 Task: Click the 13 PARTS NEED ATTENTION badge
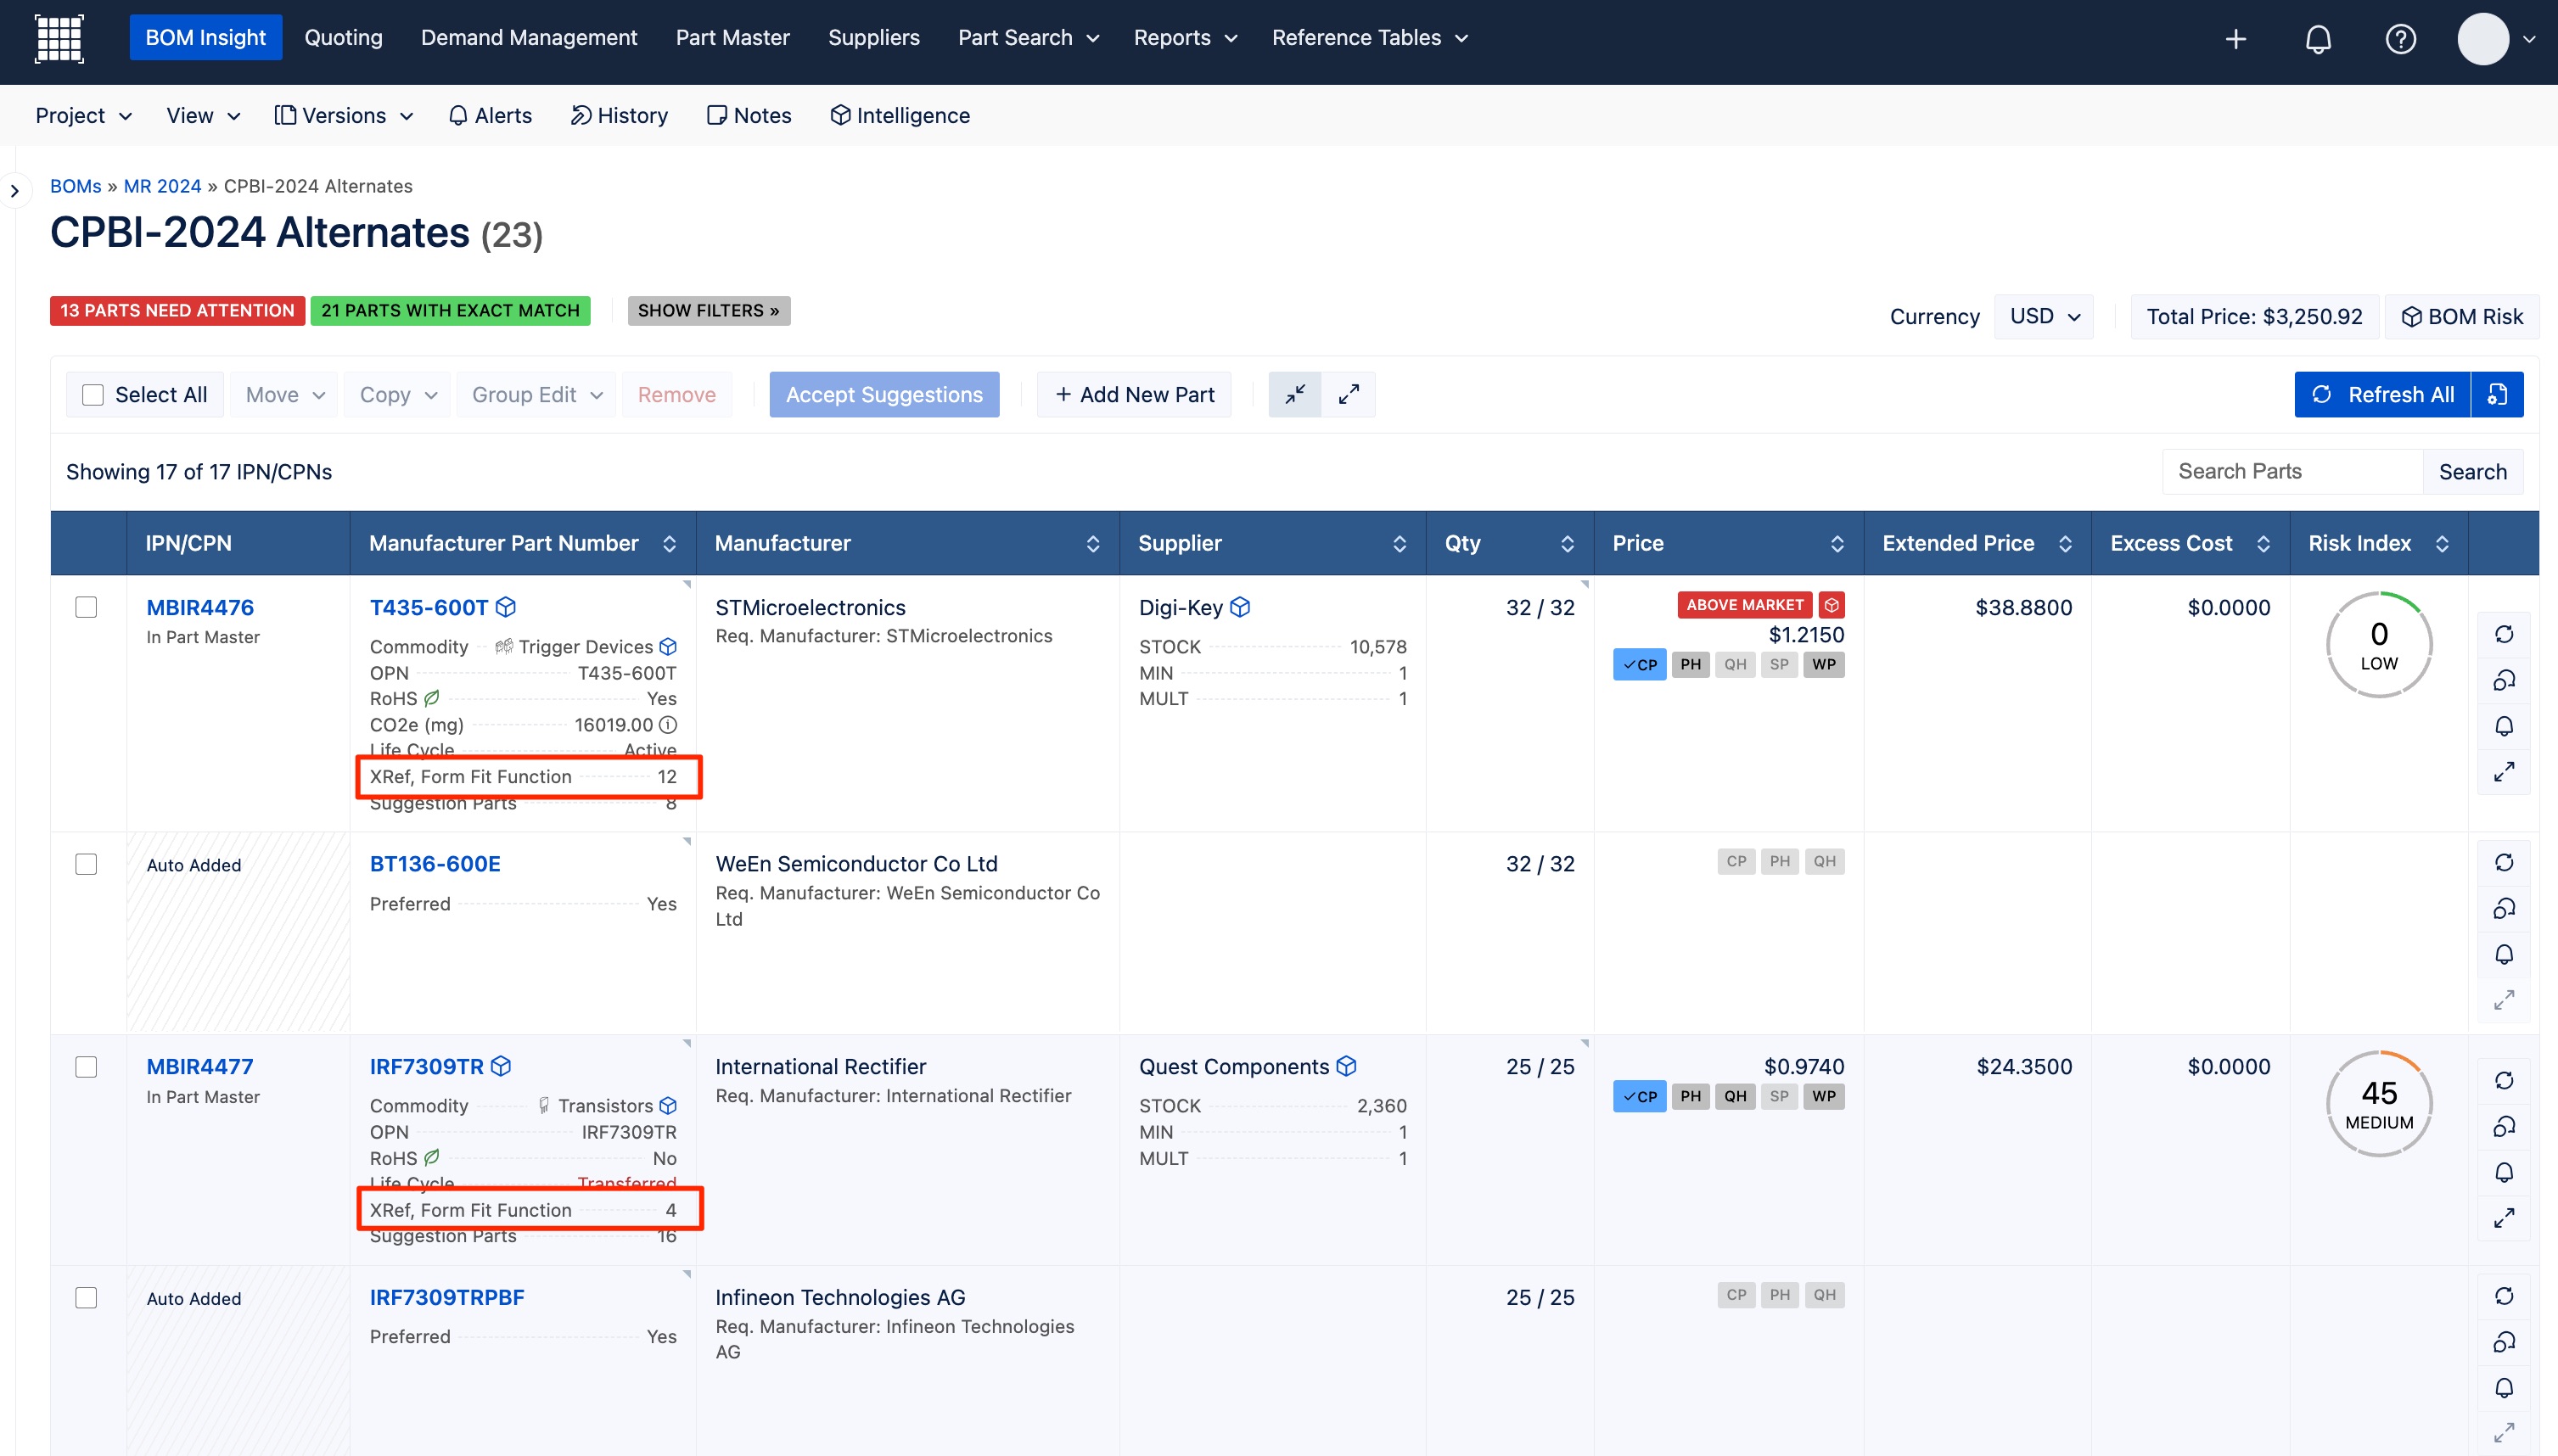click(x=177, y=311)
